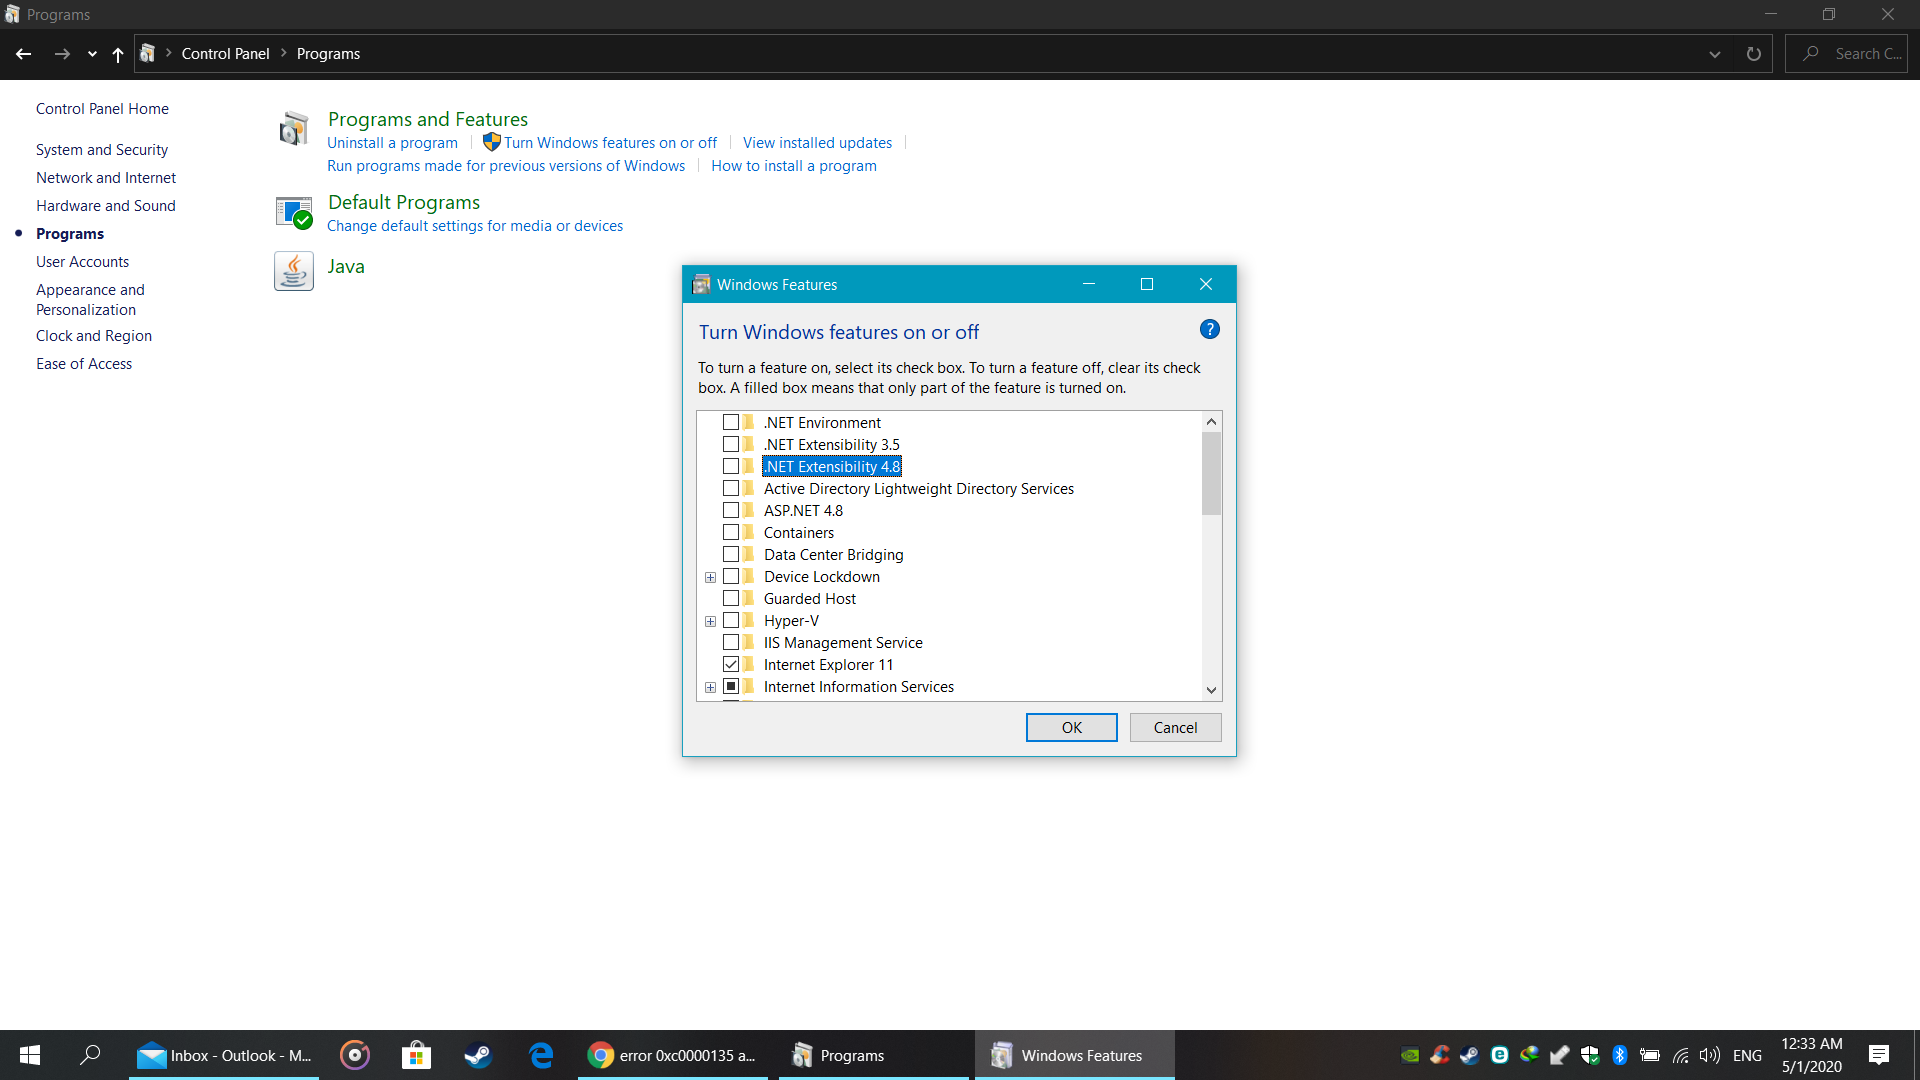Open Ease of Access category
The height and width of the screenshot is (1080, 1920).
point(84,364)
